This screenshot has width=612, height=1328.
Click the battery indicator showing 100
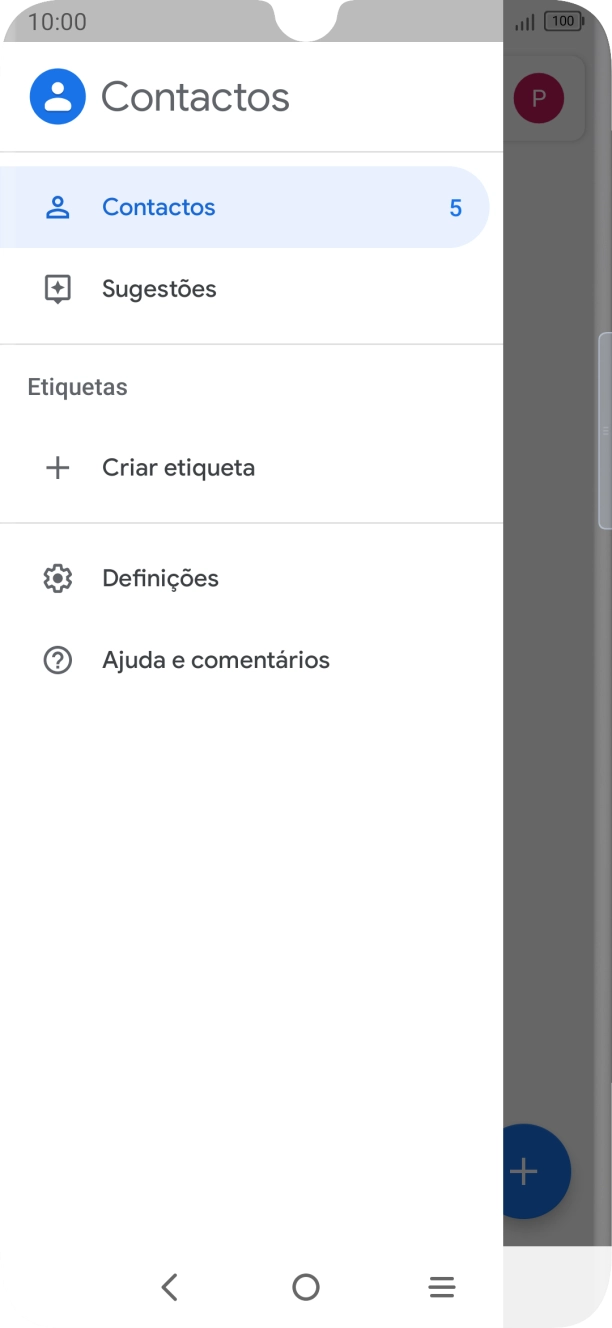tap(563, 20)
